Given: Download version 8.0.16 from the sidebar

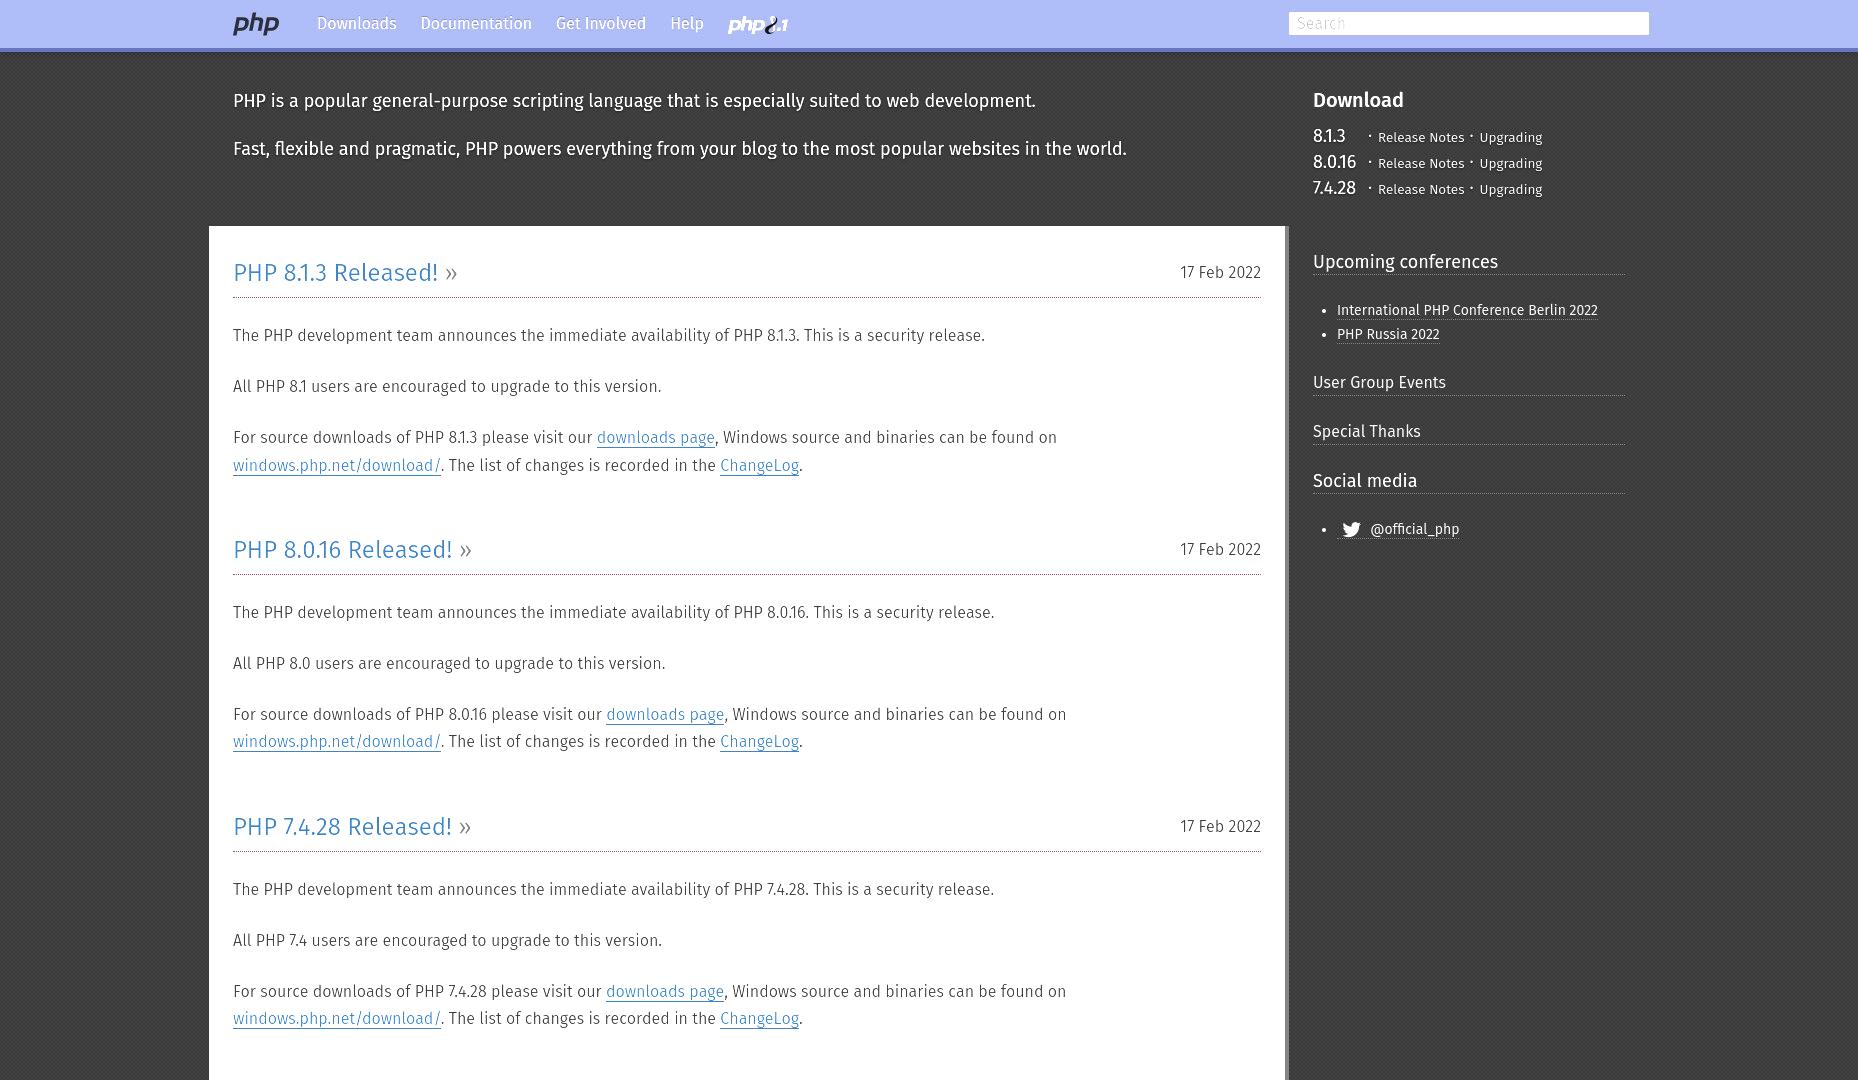Looking at the screenshot, I should (x=1334, y=162).
